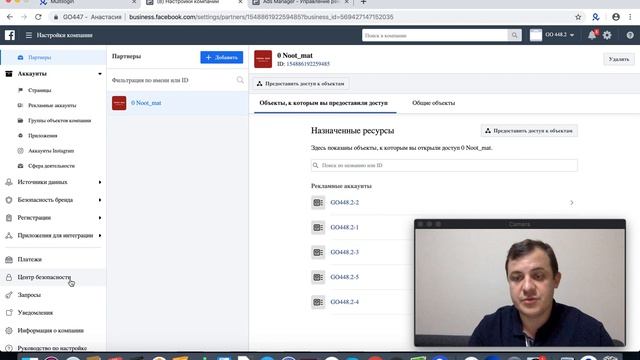This screenshot has height=360, width=640.
Task: Open ad account GO448.2-2 link
Action: 344,202
